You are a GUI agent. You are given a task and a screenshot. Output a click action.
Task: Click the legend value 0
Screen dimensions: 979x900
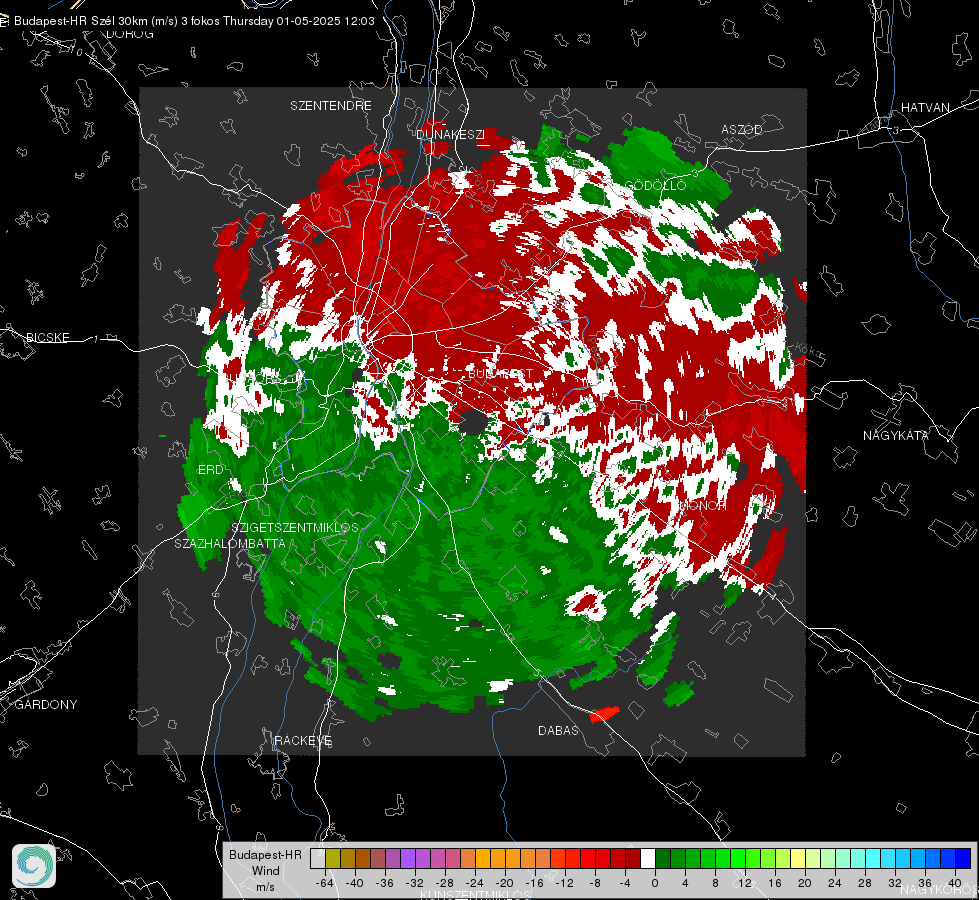click(654, 883)
